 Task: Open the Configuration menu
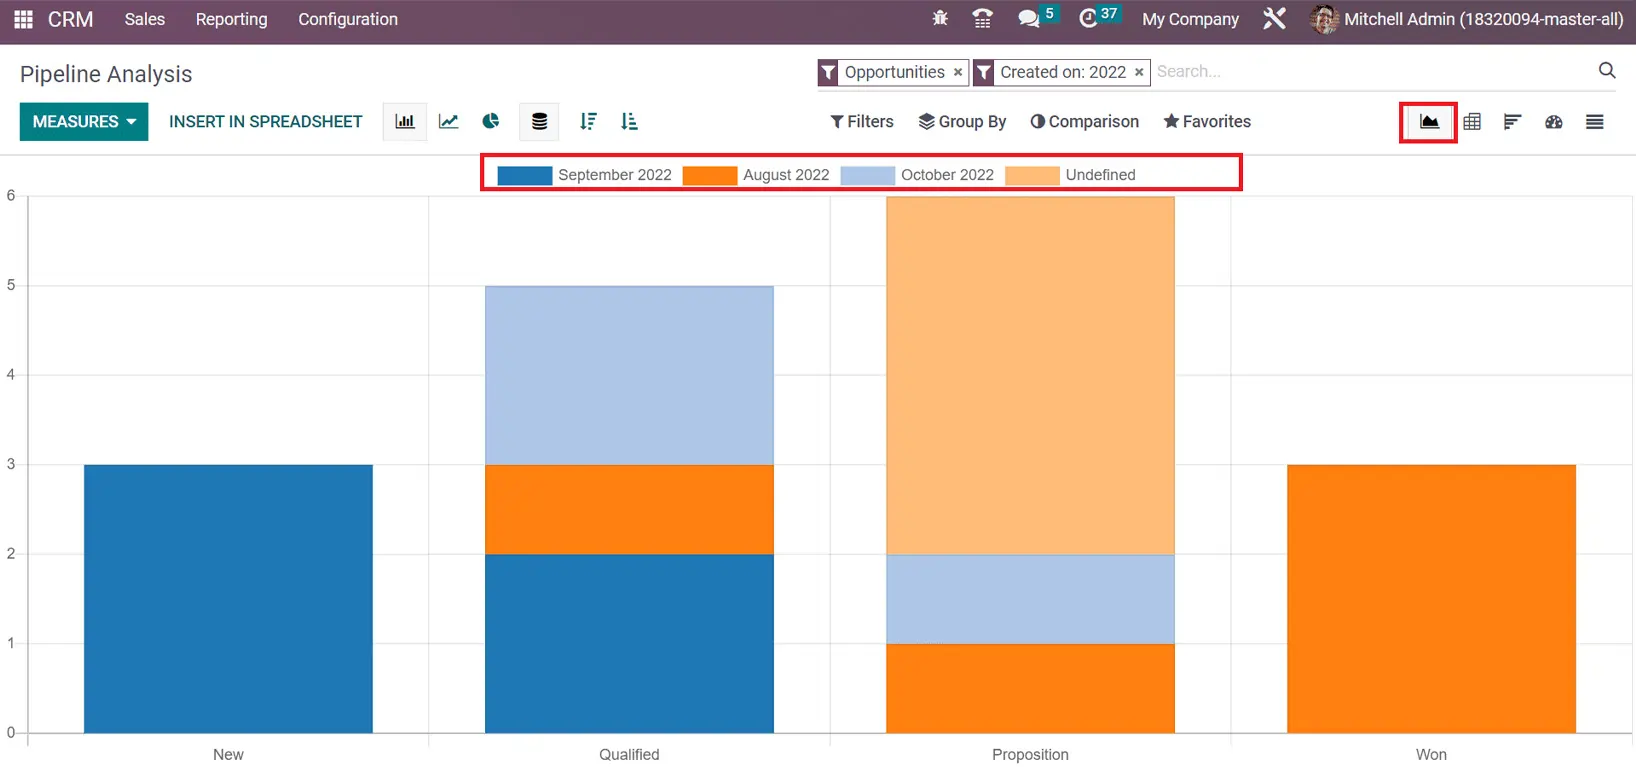(348, 19)
